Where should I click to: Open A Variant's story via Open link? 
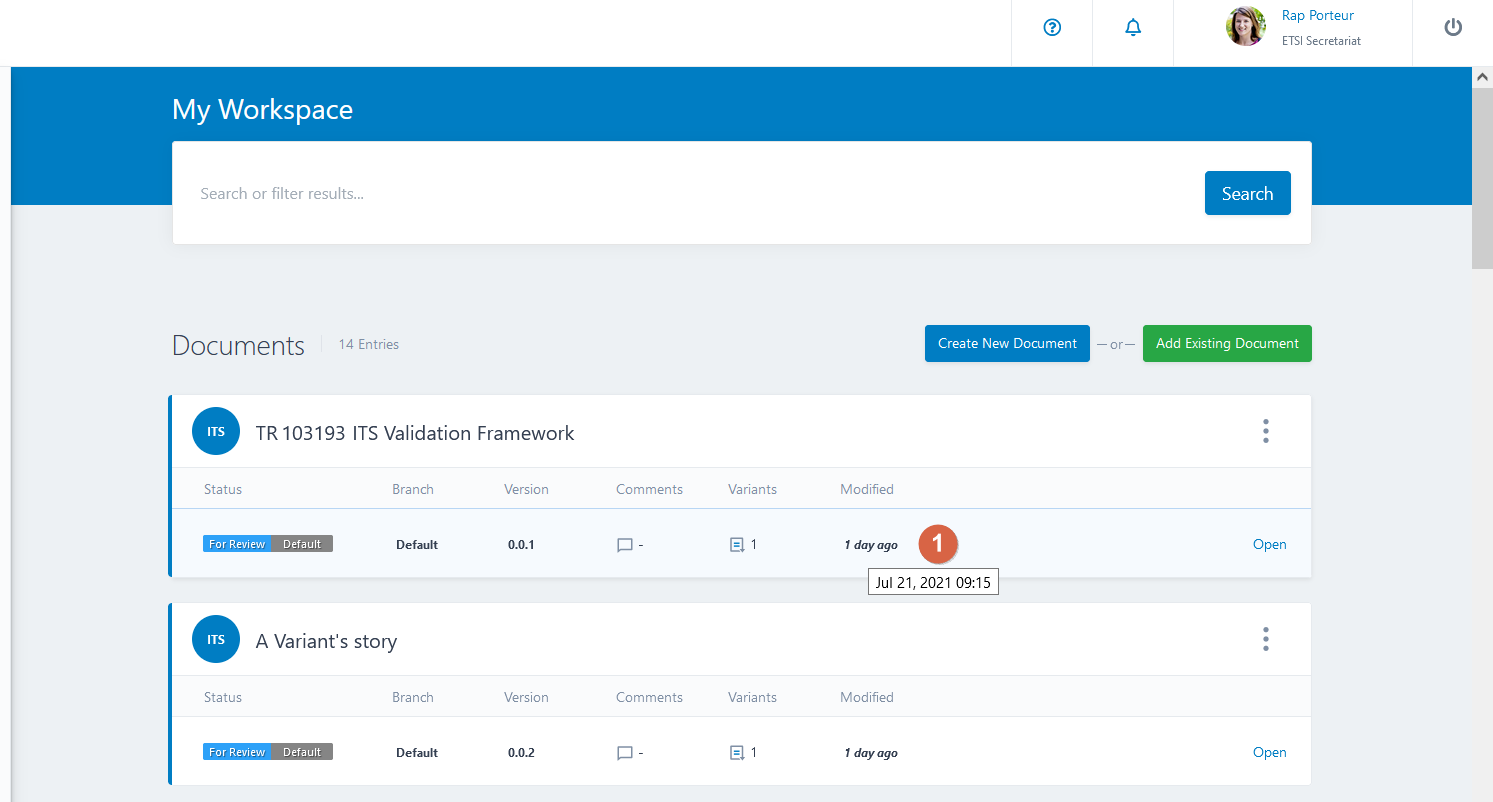[x=1269, y=753]
